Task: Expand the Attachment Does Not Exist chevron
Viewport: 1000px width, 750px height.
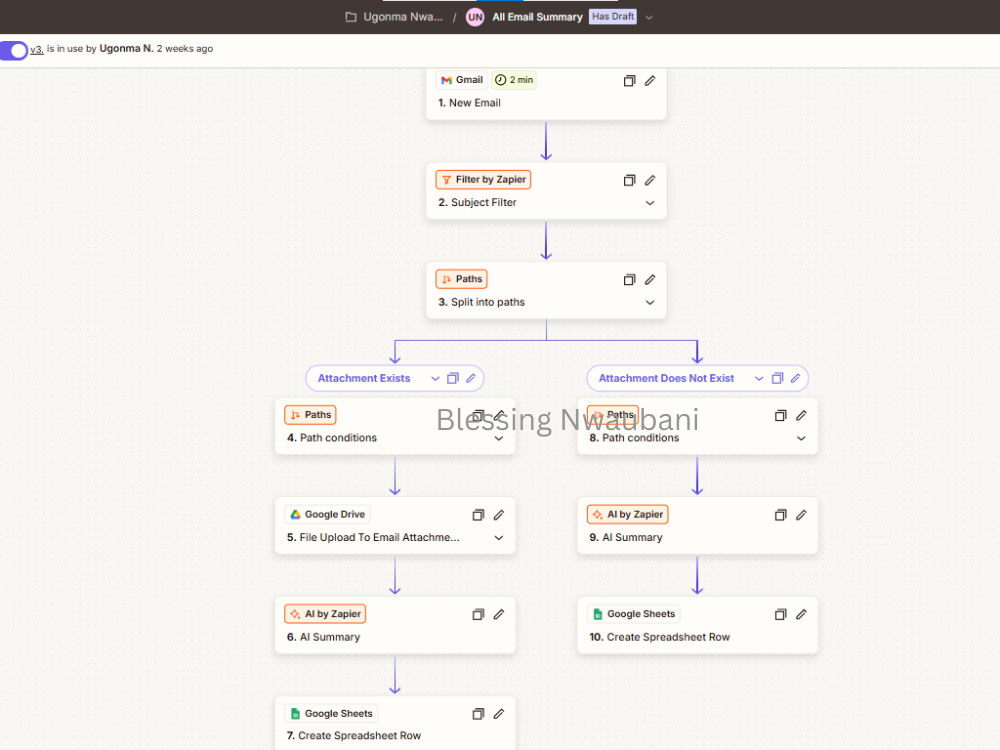Action: coord(759,379)
